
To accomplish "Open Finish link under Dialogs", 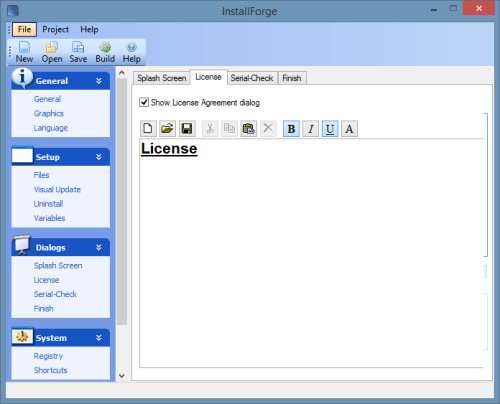I will (x=43, y=308).
